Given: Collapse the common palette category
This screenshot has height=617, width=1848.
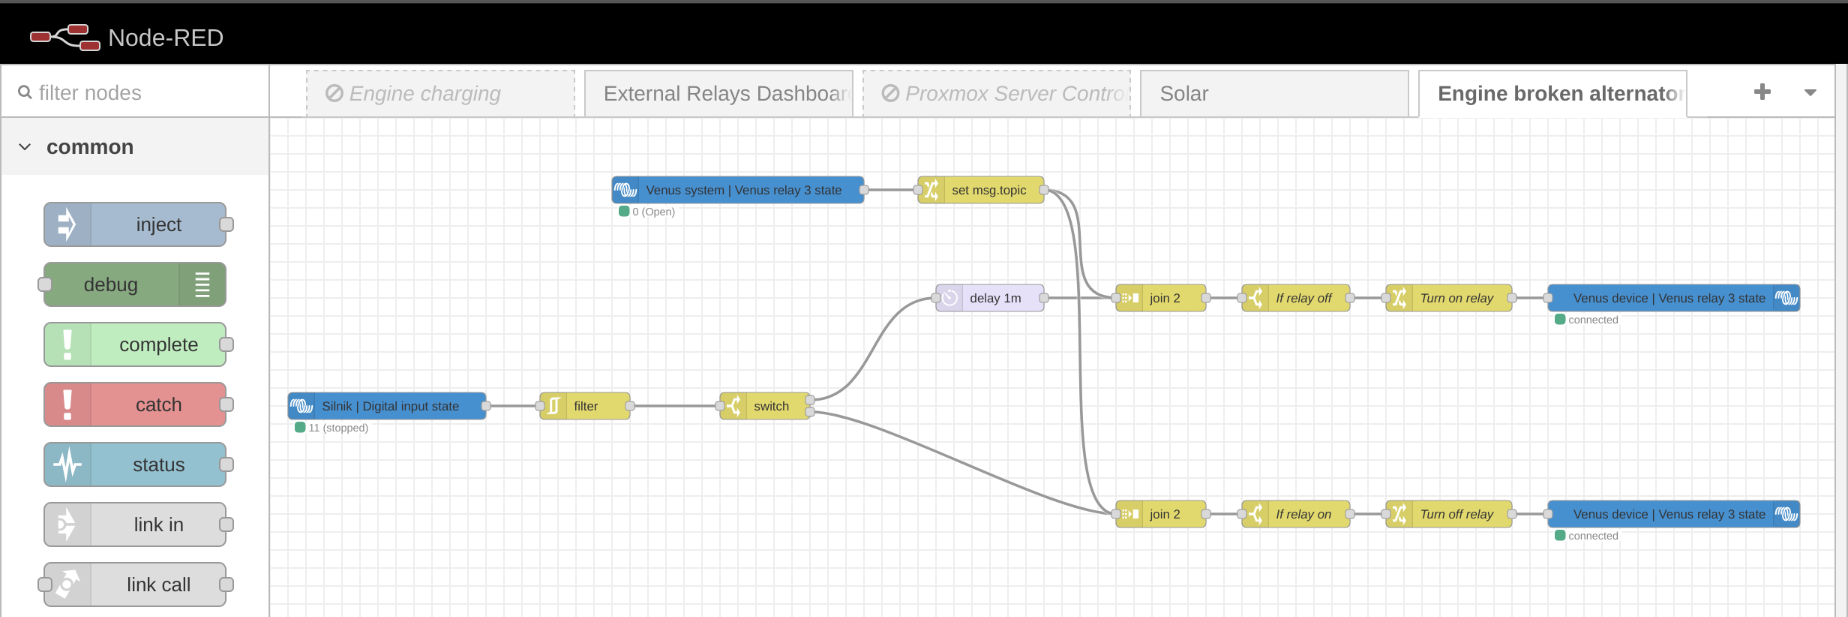Looking at the screenshot, I should point(25,147).
